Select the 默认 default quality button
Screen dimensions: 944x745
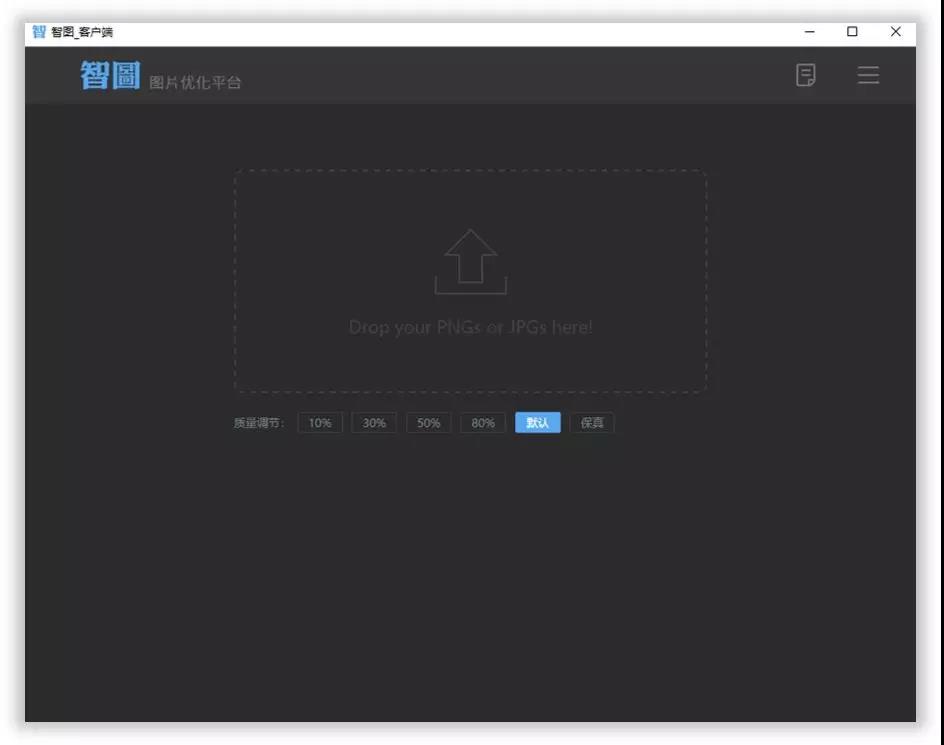tap(538, 423)
